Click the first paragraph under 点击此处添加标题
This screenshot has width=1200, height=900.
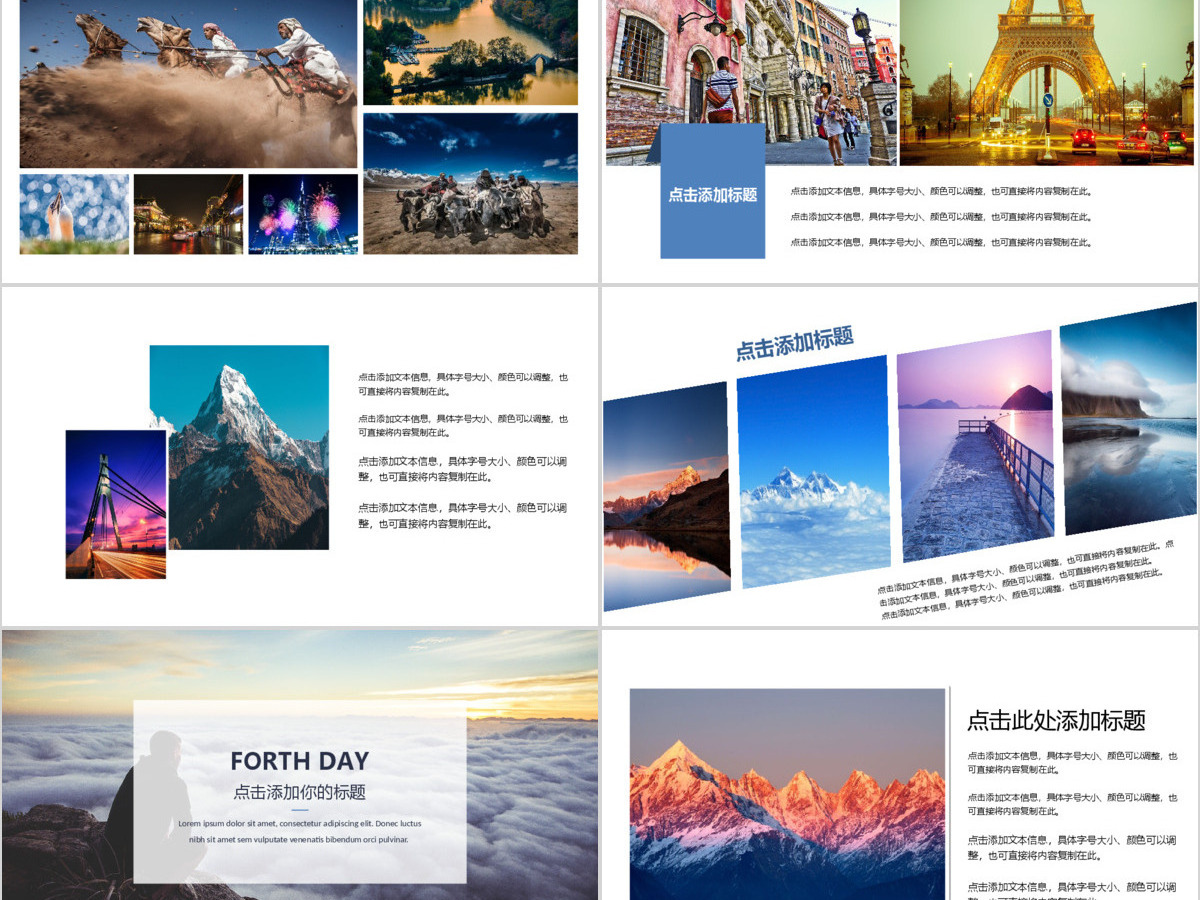[1072, 763]
